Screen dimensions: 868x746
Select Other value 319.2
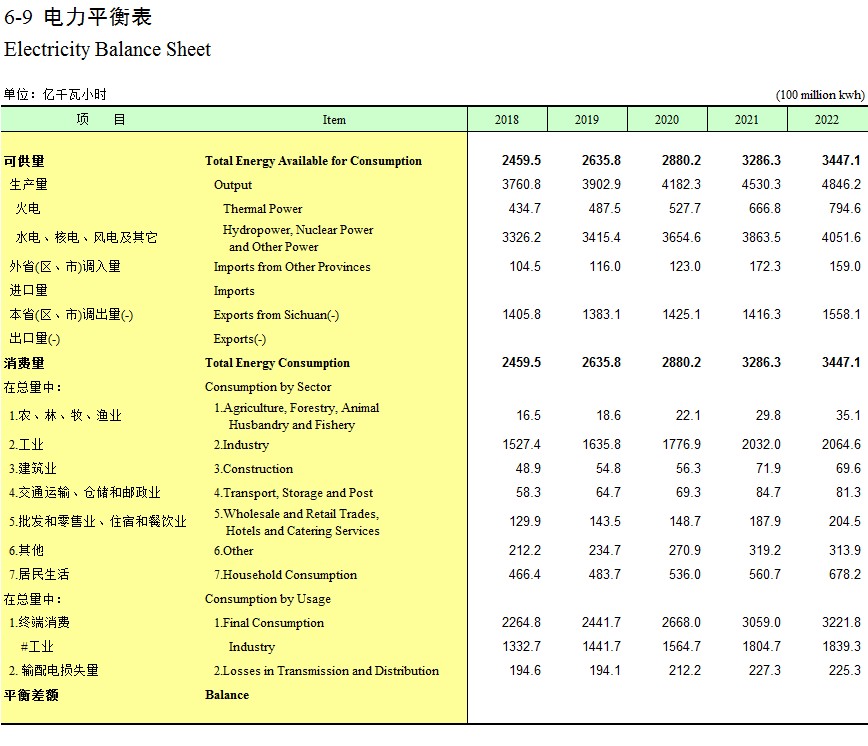[x=765, y=550]
